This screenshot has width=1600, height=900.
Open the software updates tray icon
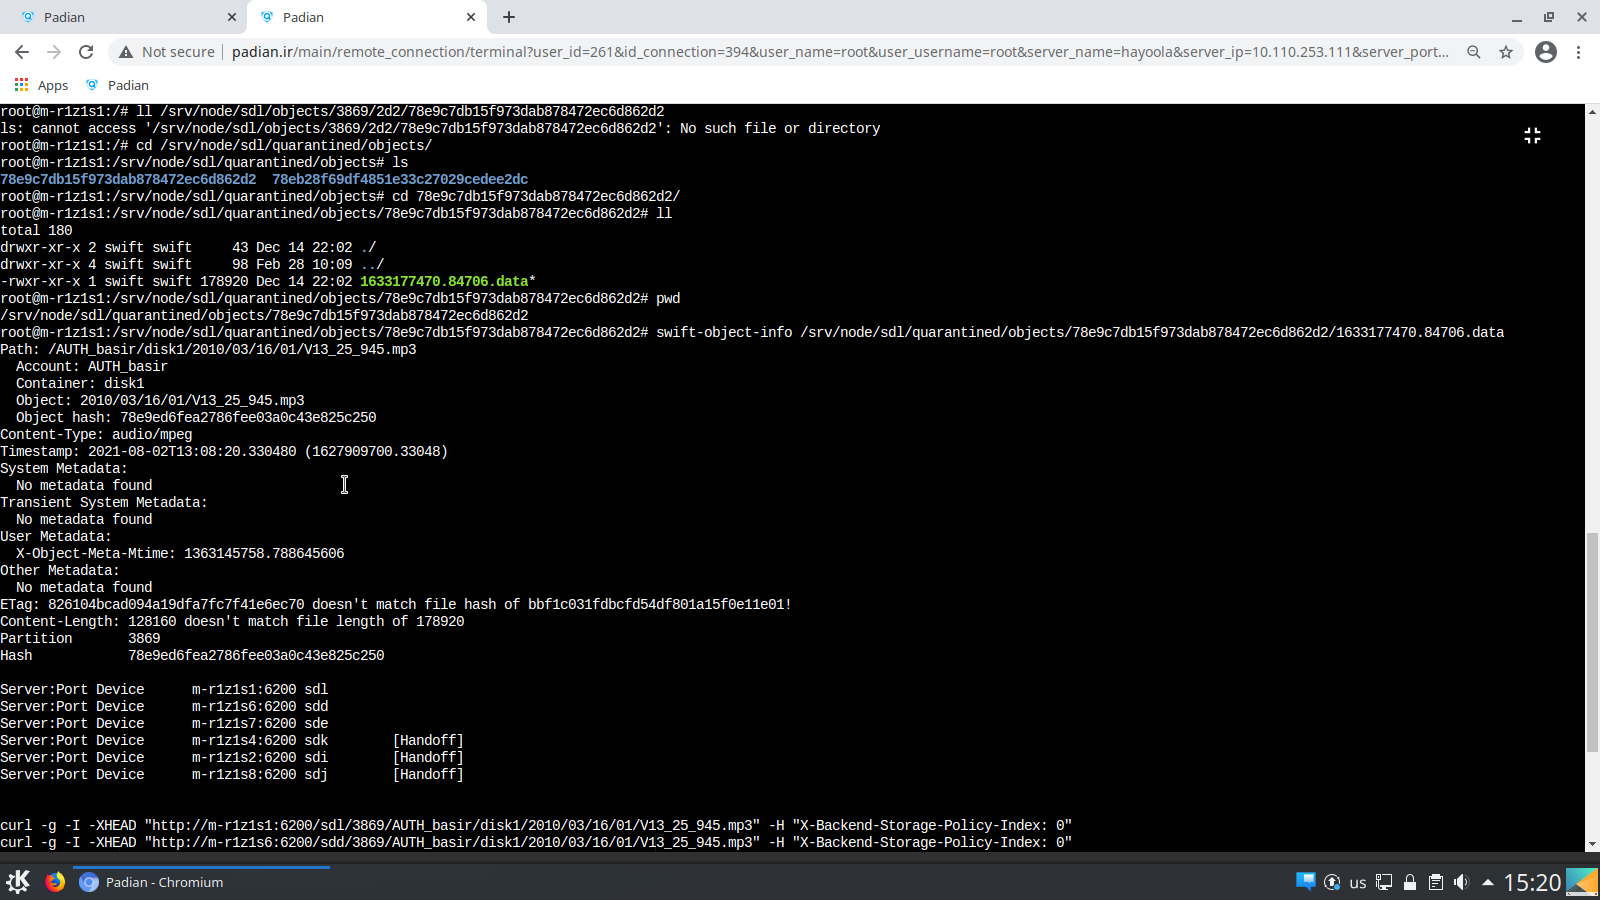pyautogui.click(x=1332, y=882)
